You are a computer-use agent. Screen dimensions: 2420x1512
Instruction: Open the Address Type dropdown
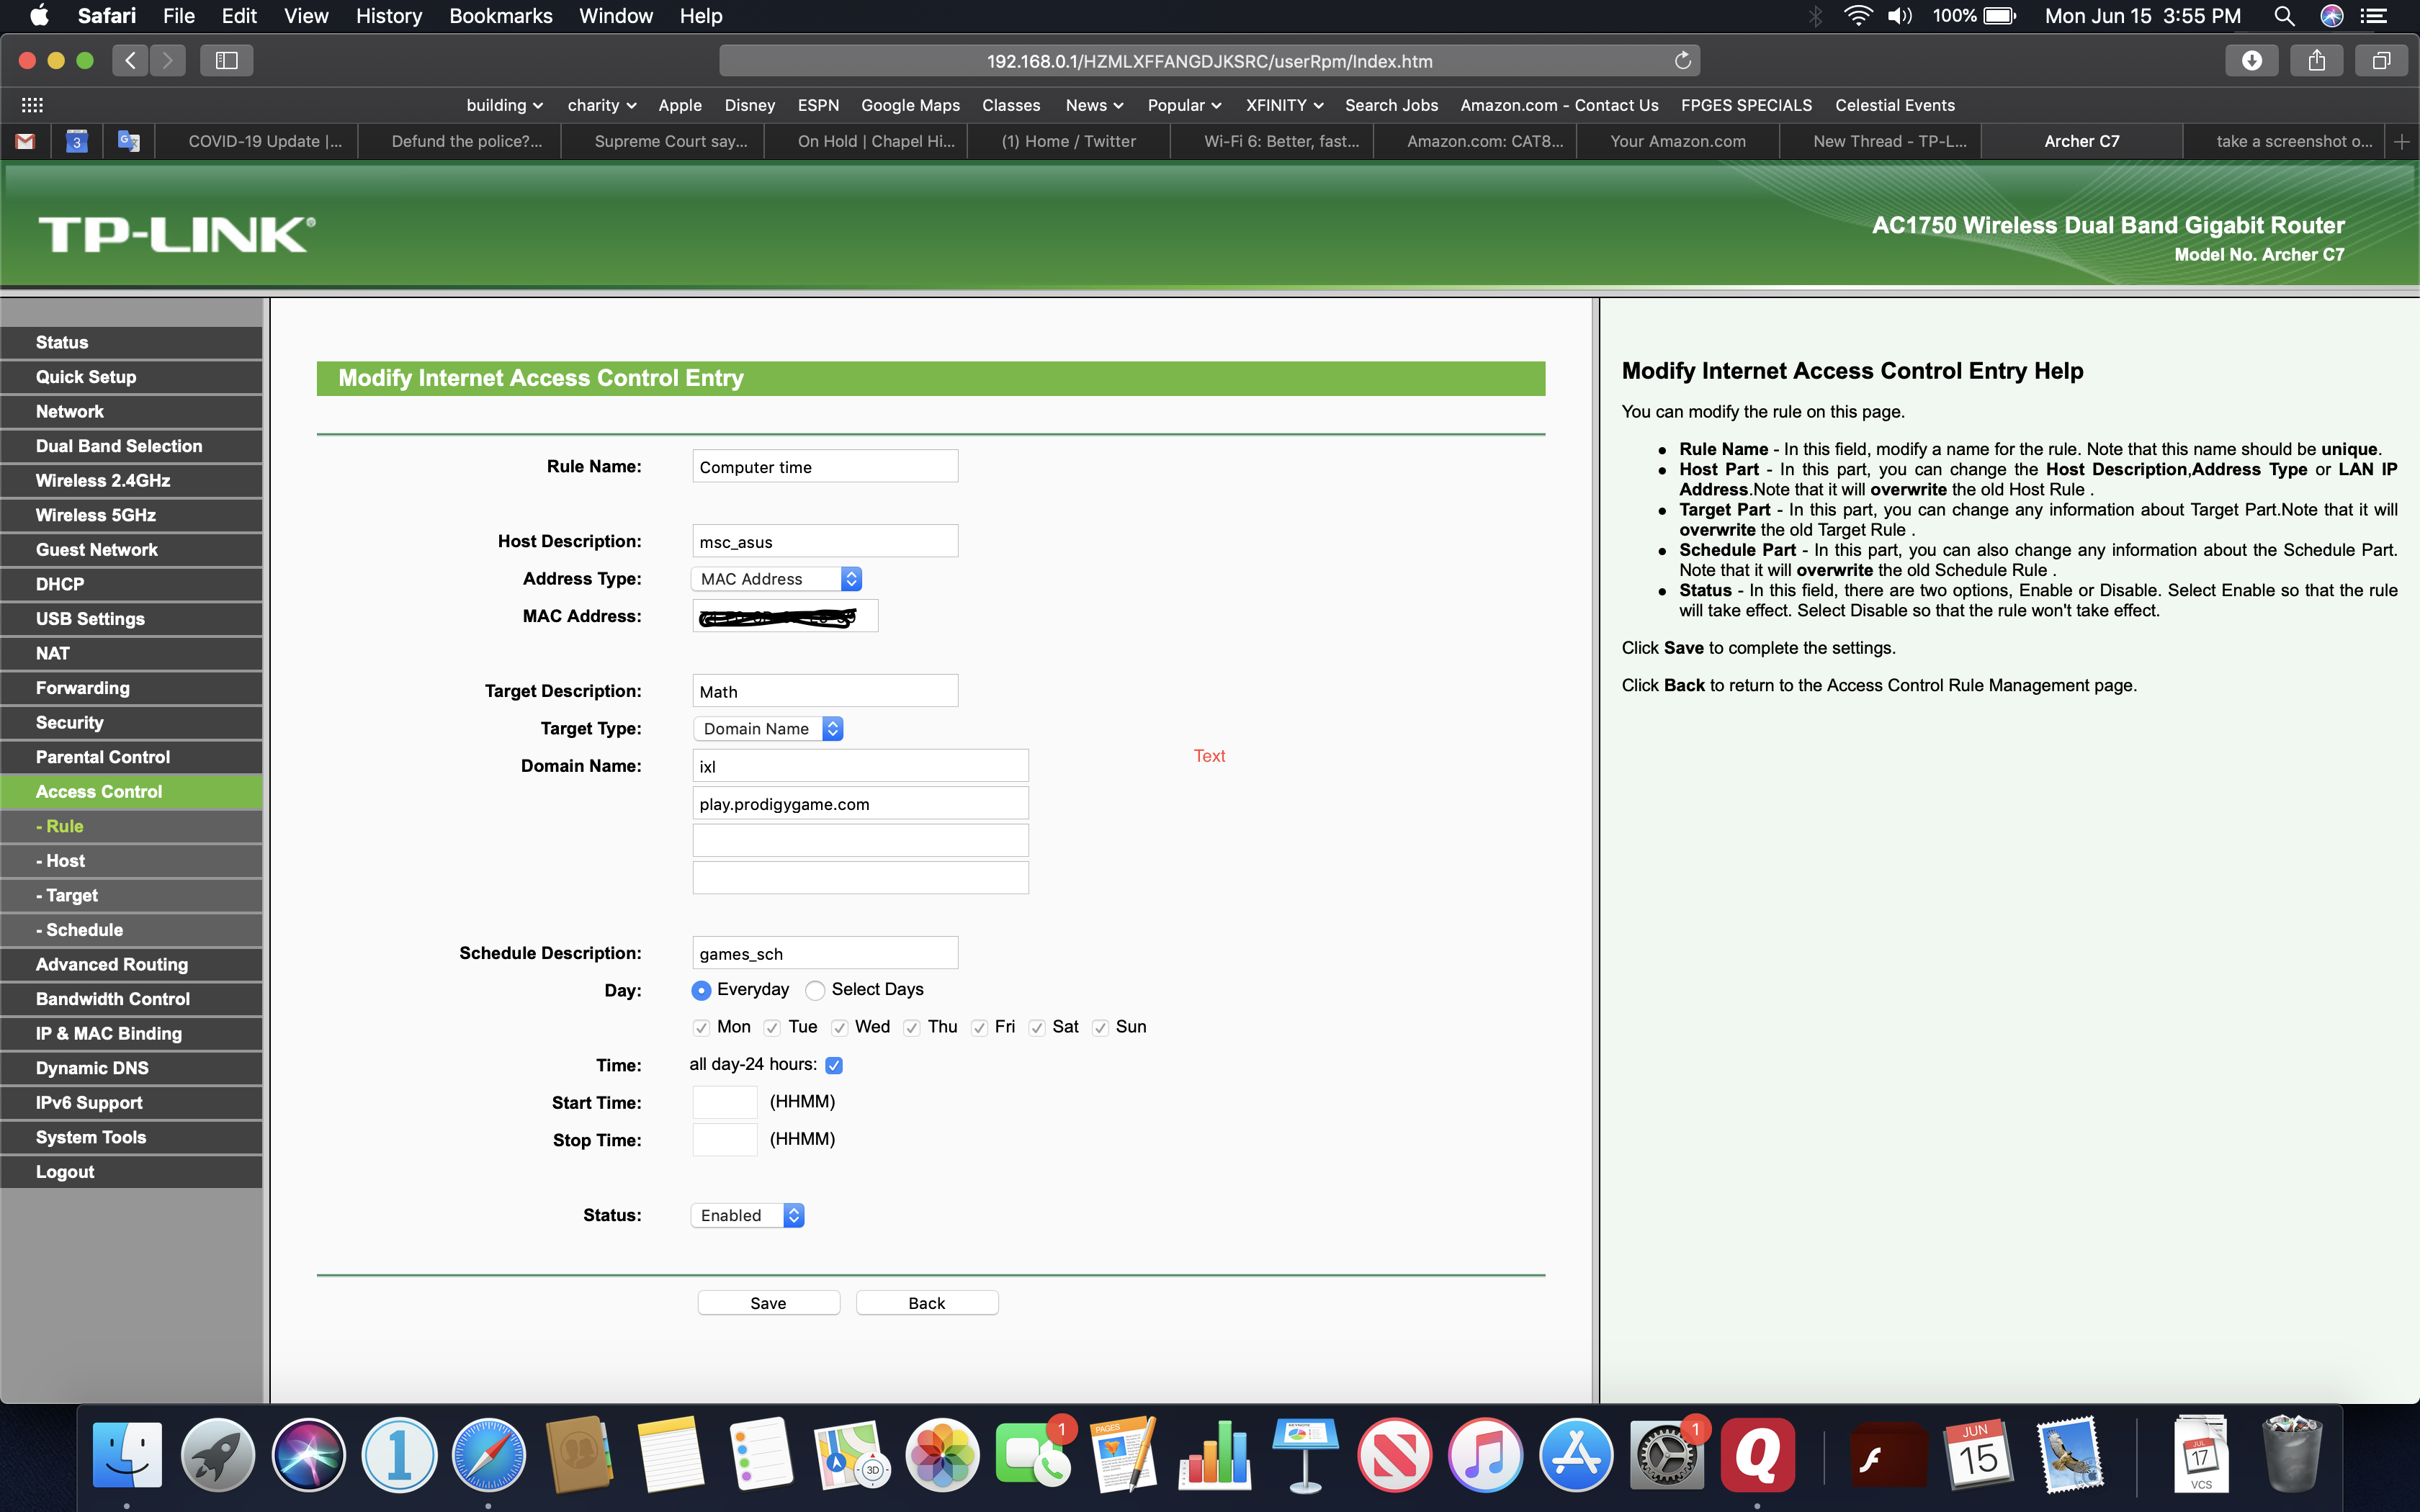click(776, 579)
